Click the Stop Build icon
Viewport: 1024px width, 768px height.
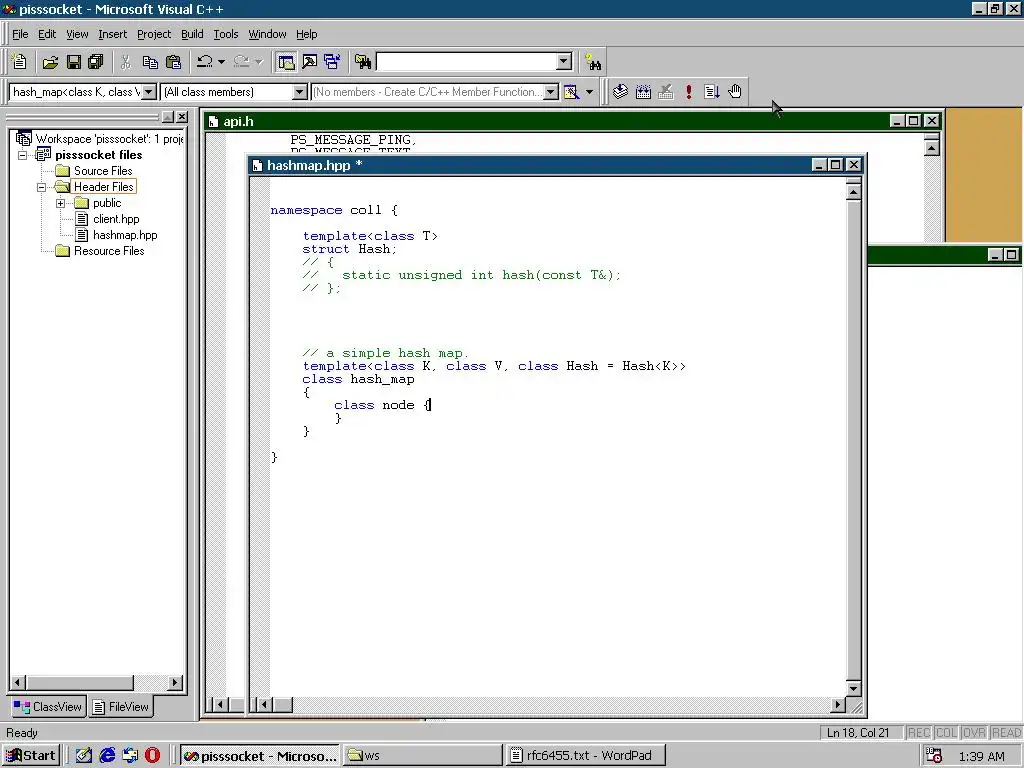pos(666,92)
